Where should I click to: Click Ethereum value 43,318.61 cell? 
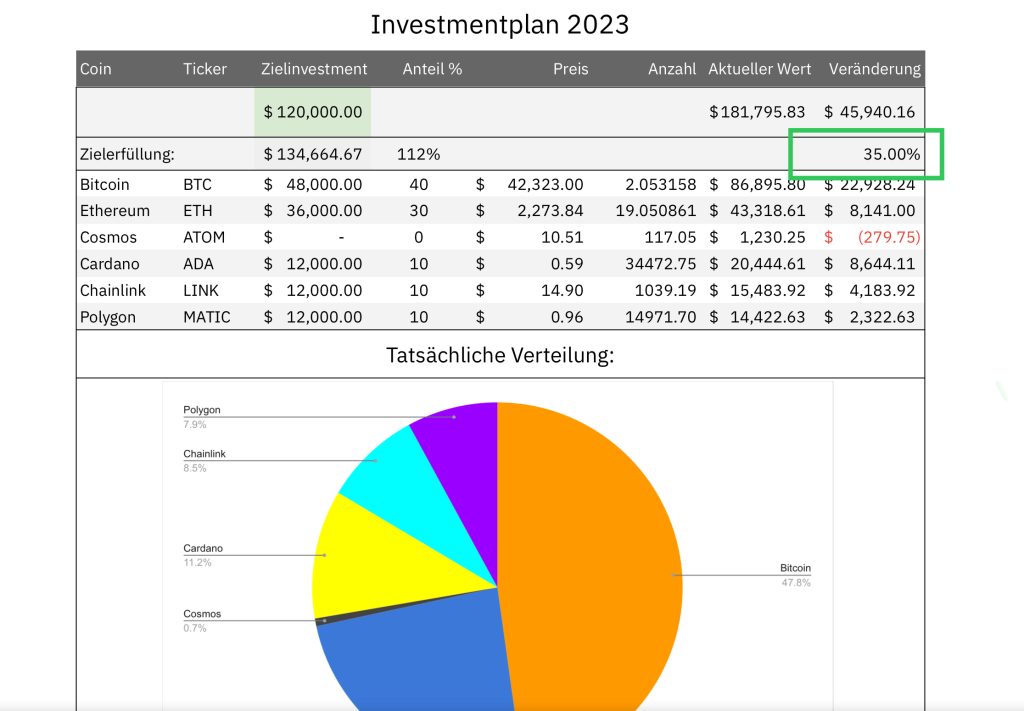point(758,210)
